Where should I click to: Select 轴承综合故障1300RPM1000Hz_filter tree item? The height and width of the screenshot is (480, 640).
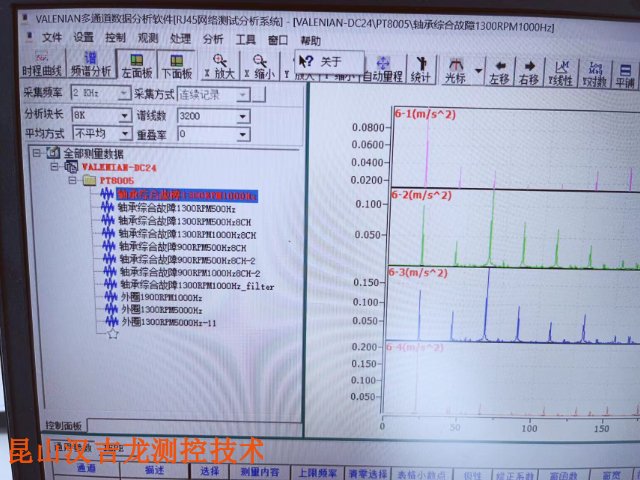click(x=196, y=285)
